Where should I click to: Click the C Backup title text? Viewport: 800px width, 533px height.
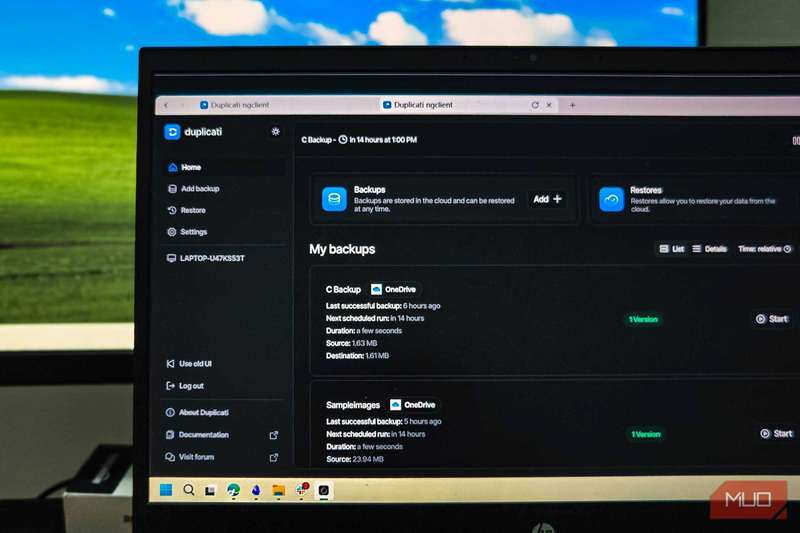point(343,289)
